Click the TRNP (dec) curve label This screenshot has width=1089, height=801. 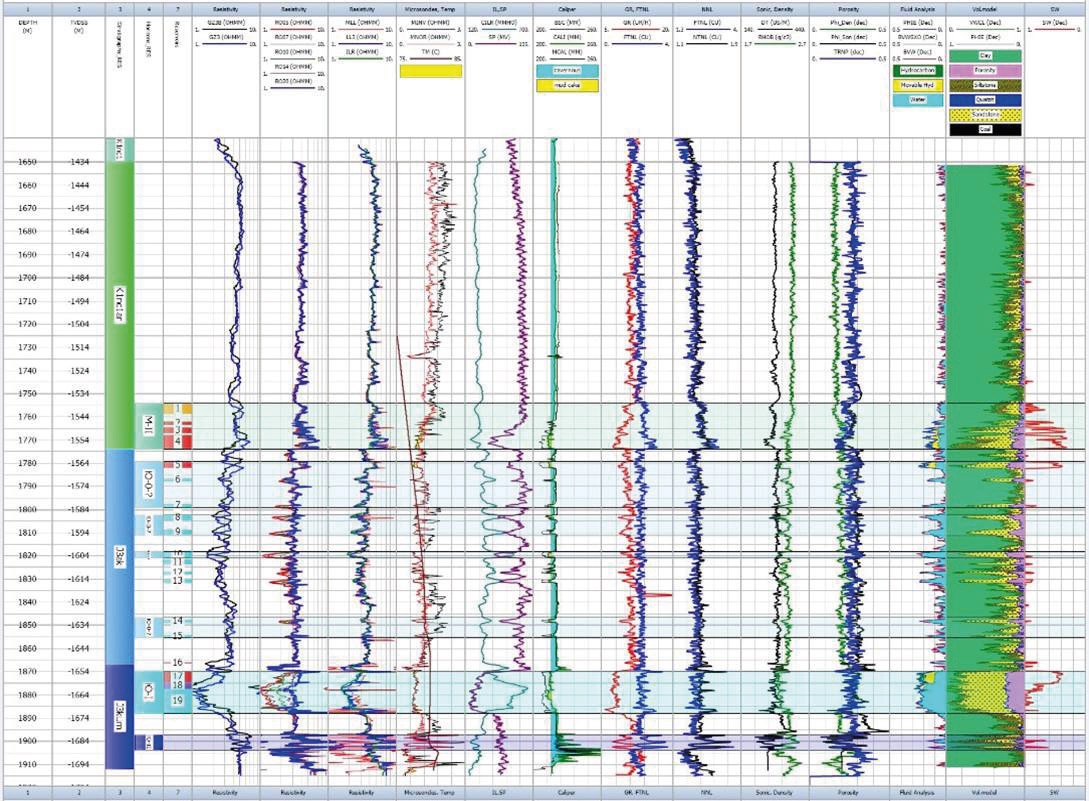tap(849, 52)
